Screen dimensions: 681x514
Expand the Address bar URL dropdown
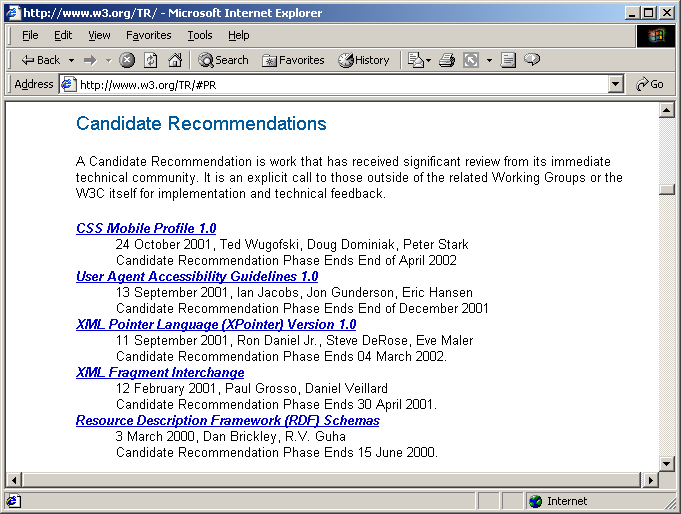click(616, 85)
